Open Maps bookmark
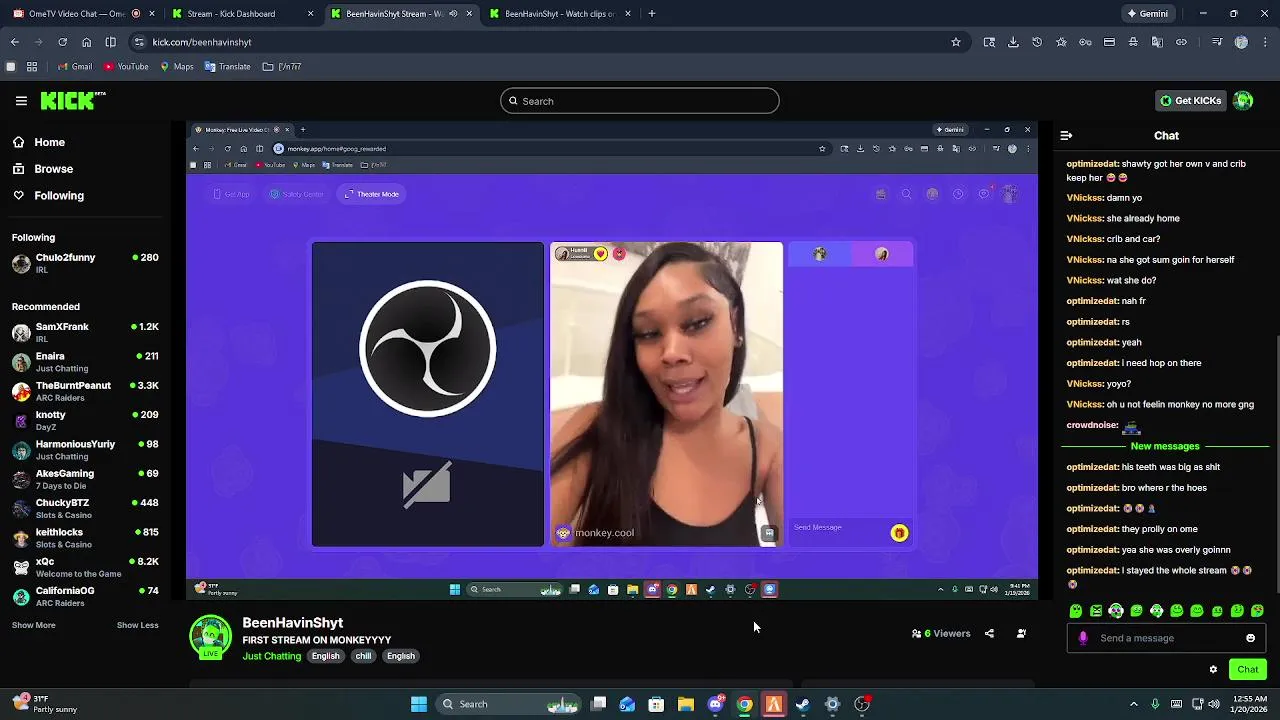This screenshot has height=720, width=1280. point(176,66)
